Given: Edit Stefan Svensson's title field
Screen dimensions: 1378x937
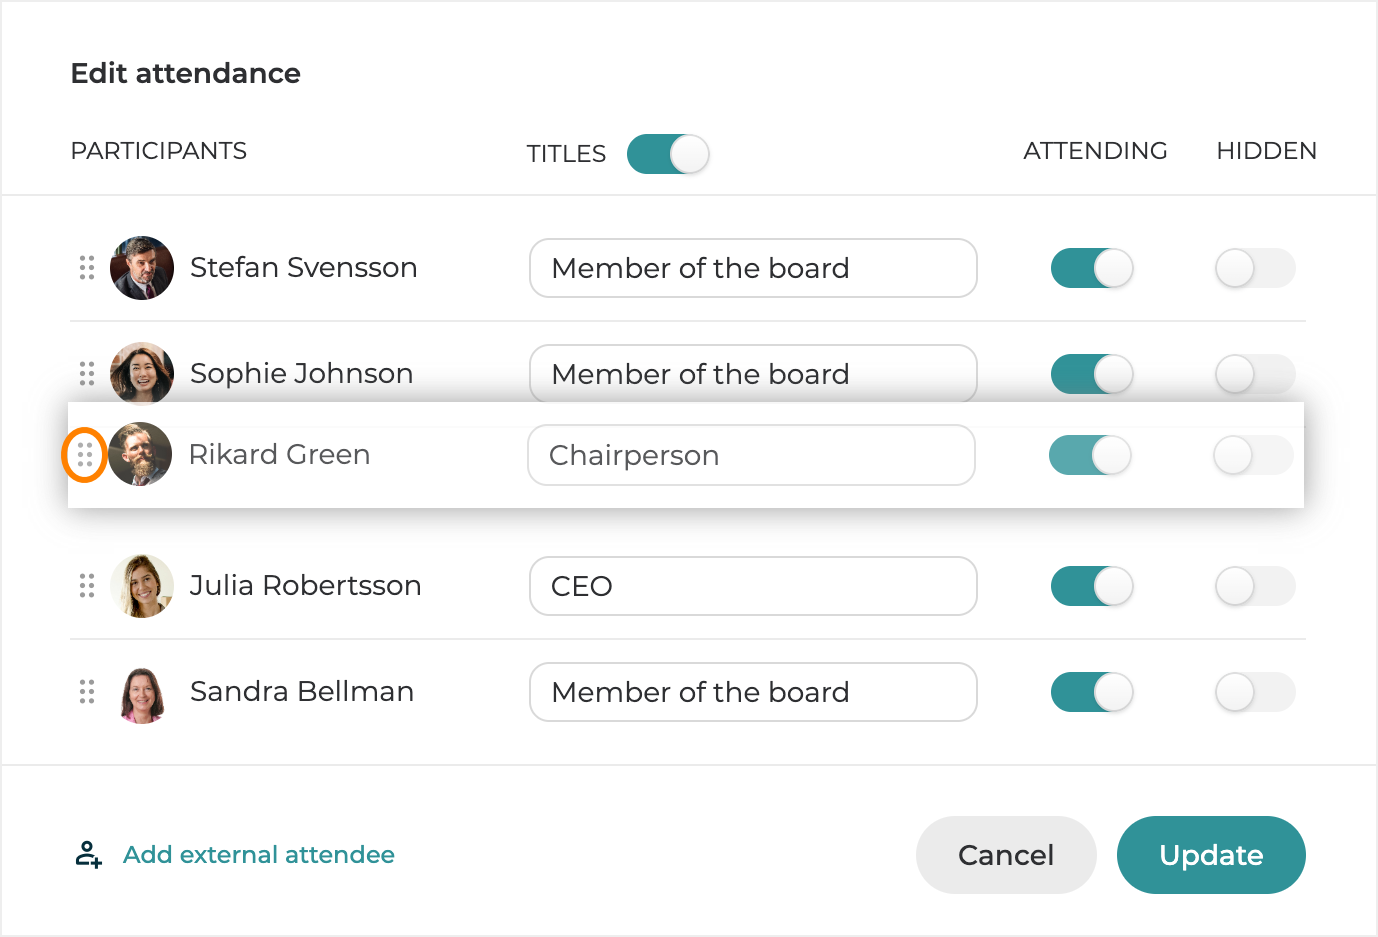Looking at the screenshot, I should click(752, 268).
